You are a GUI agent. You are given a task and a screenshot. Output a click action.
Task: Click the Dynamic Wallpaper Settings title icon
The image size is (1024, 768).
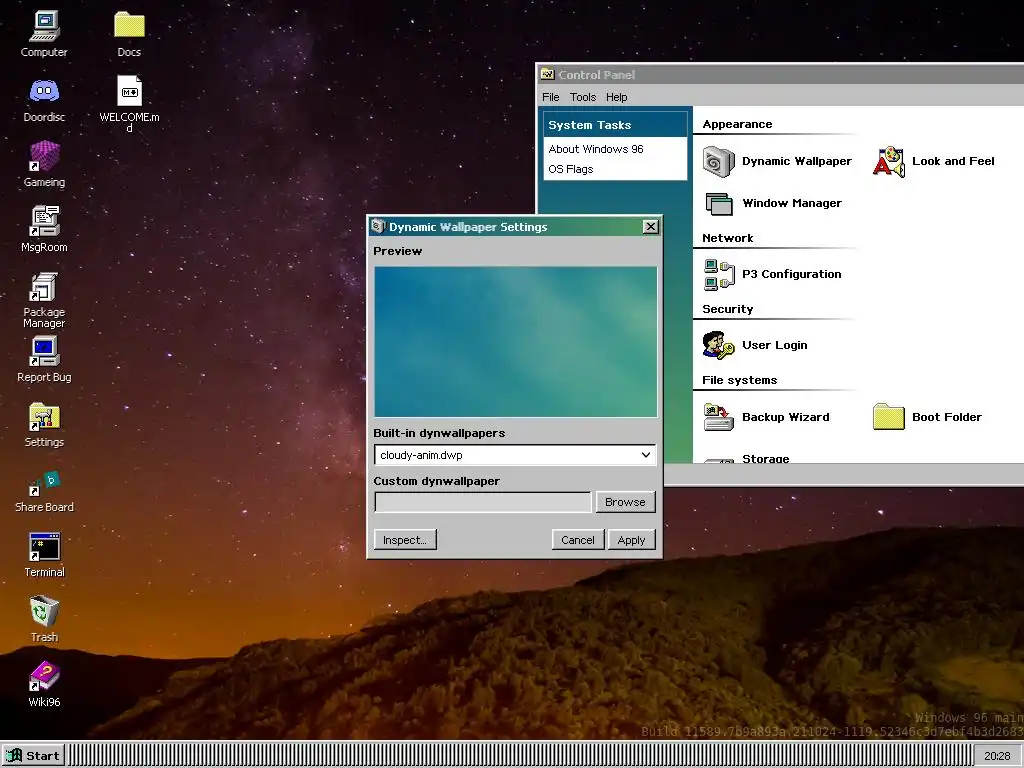click(x=377, y=227)
